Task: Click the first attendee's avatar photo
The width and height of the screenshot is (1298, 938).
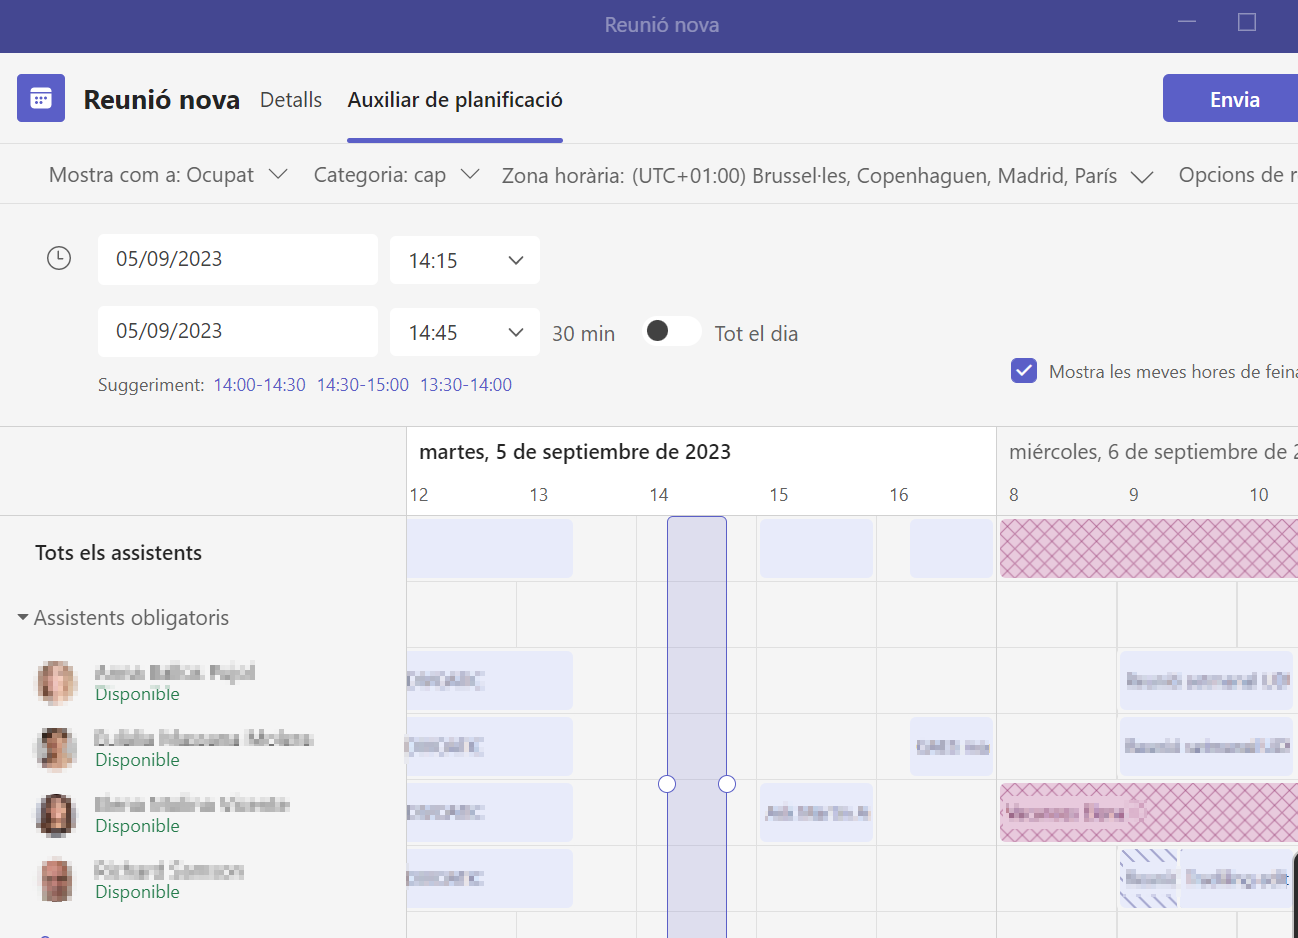Action: [x=57, y=683]
